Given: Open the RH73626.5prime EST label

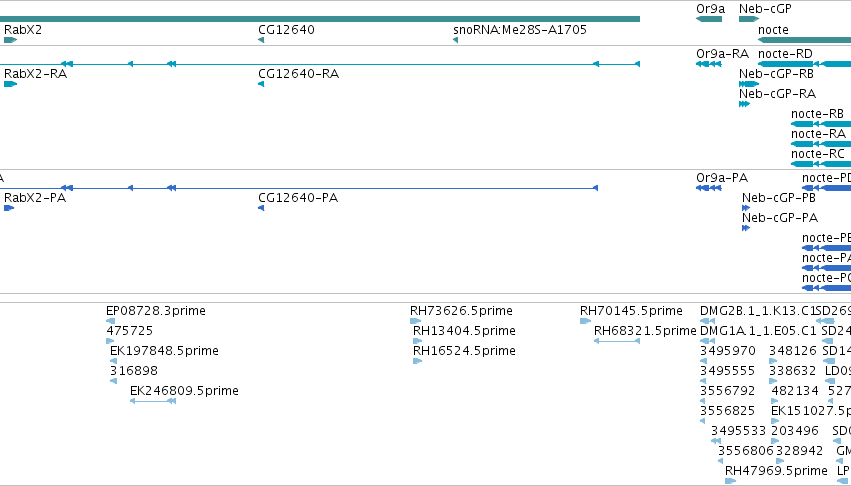Looking at the screenshot, I should pyautogui.click(x=461, y=311).
